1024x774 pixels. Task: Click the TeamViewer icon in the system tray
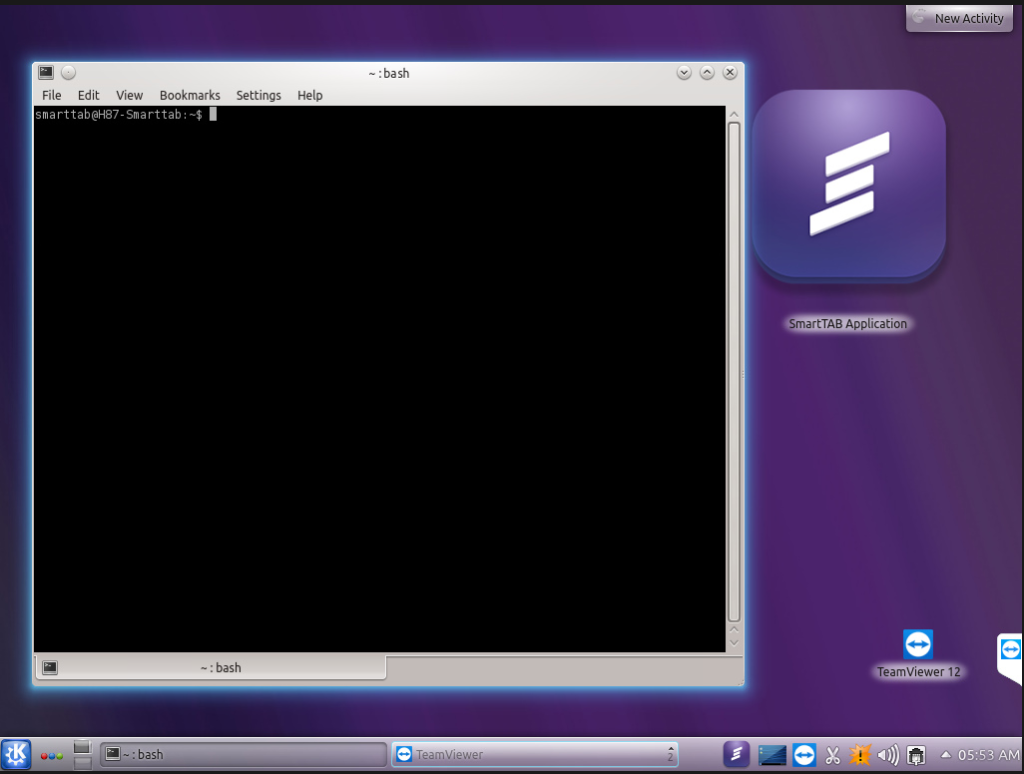point(804,755)
